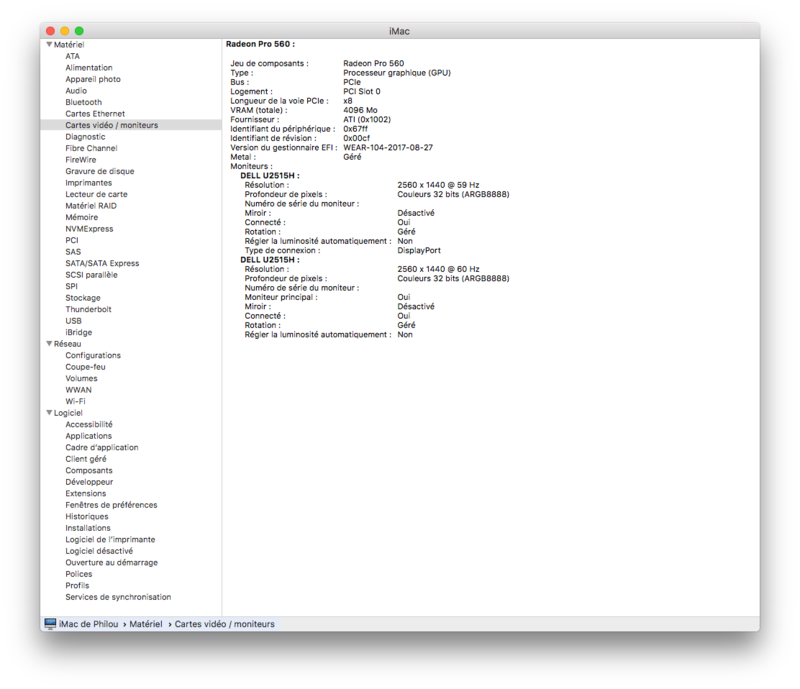Select Logiciel de l'imprimante entry
Screen dimensions: 800x689
(110, 539)
